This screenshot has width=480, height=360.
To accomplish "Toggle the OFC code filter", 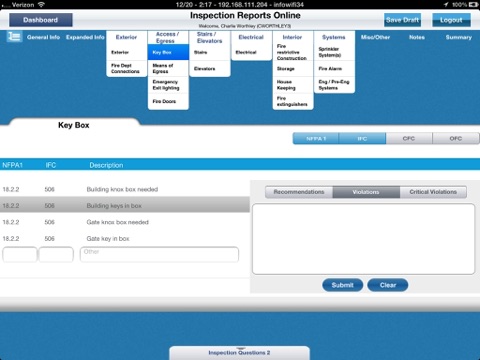I will pos(456,138).
